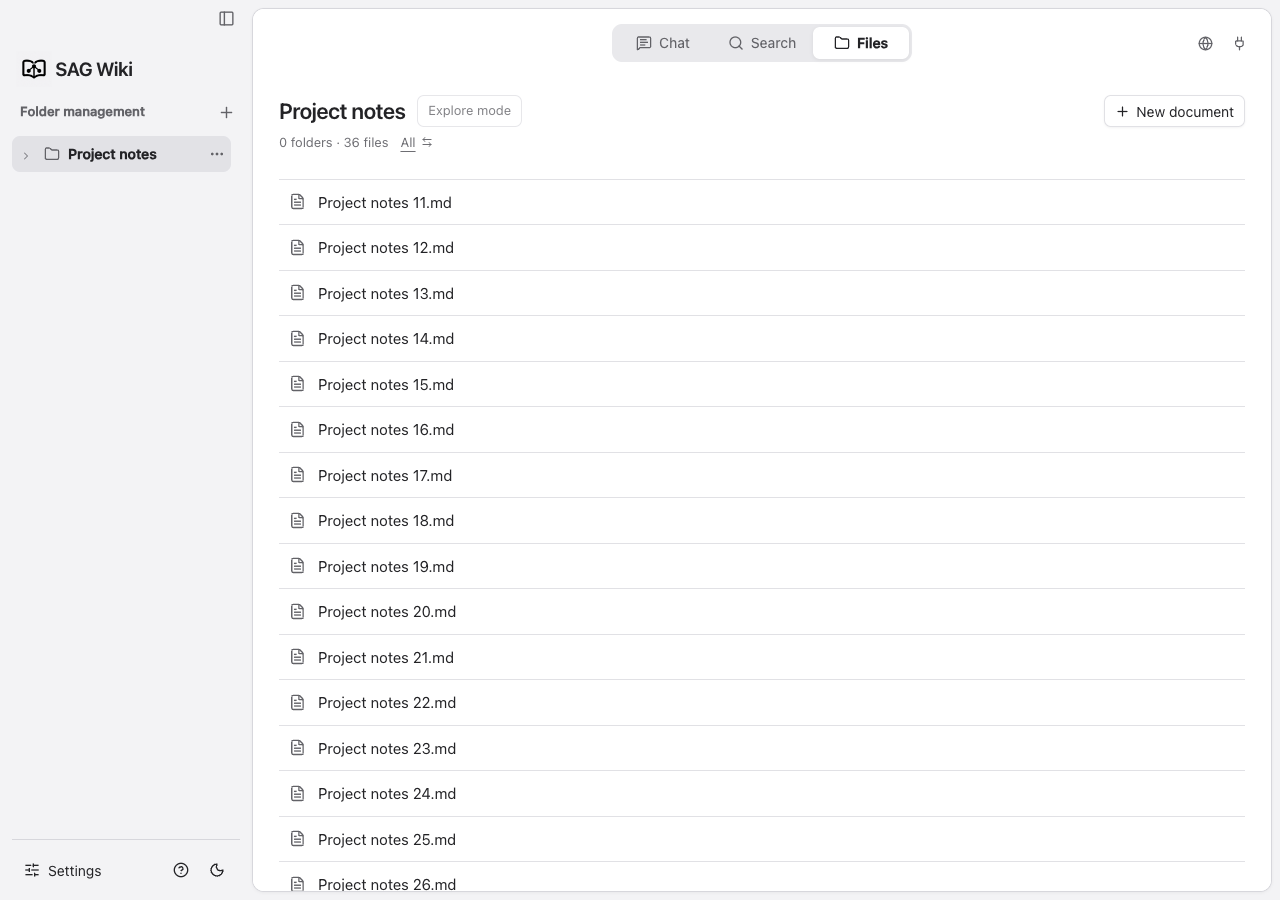Viewport: 1280px width, 900px height.
Task: Click file icon of Project notes 23.md
Action: point(297,748)
